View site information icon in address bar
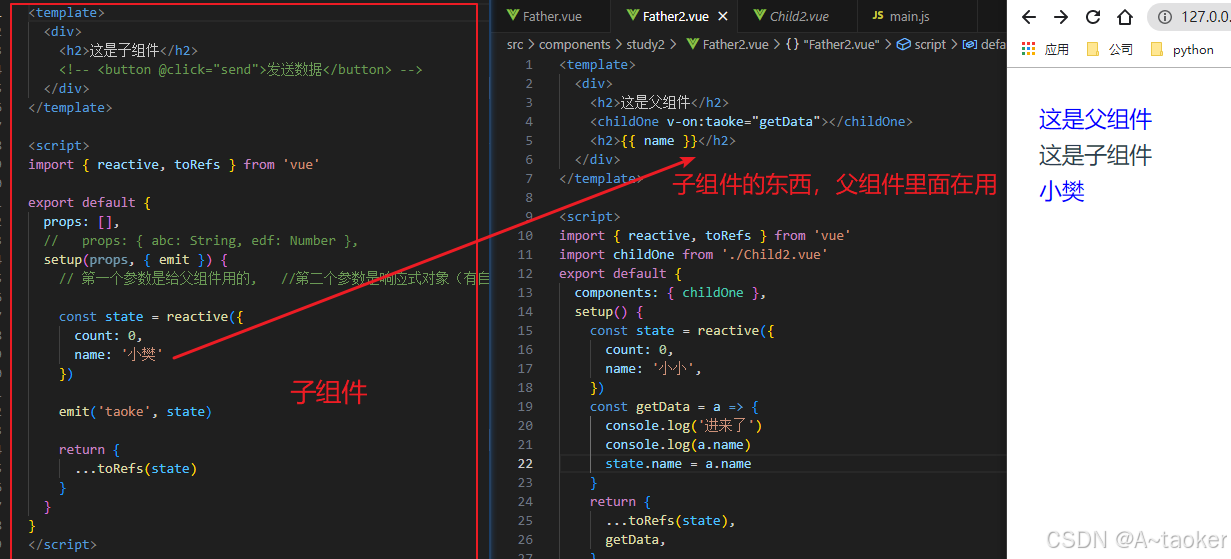The height and width of the screenshot is (559, 1231). [1165, 17]
